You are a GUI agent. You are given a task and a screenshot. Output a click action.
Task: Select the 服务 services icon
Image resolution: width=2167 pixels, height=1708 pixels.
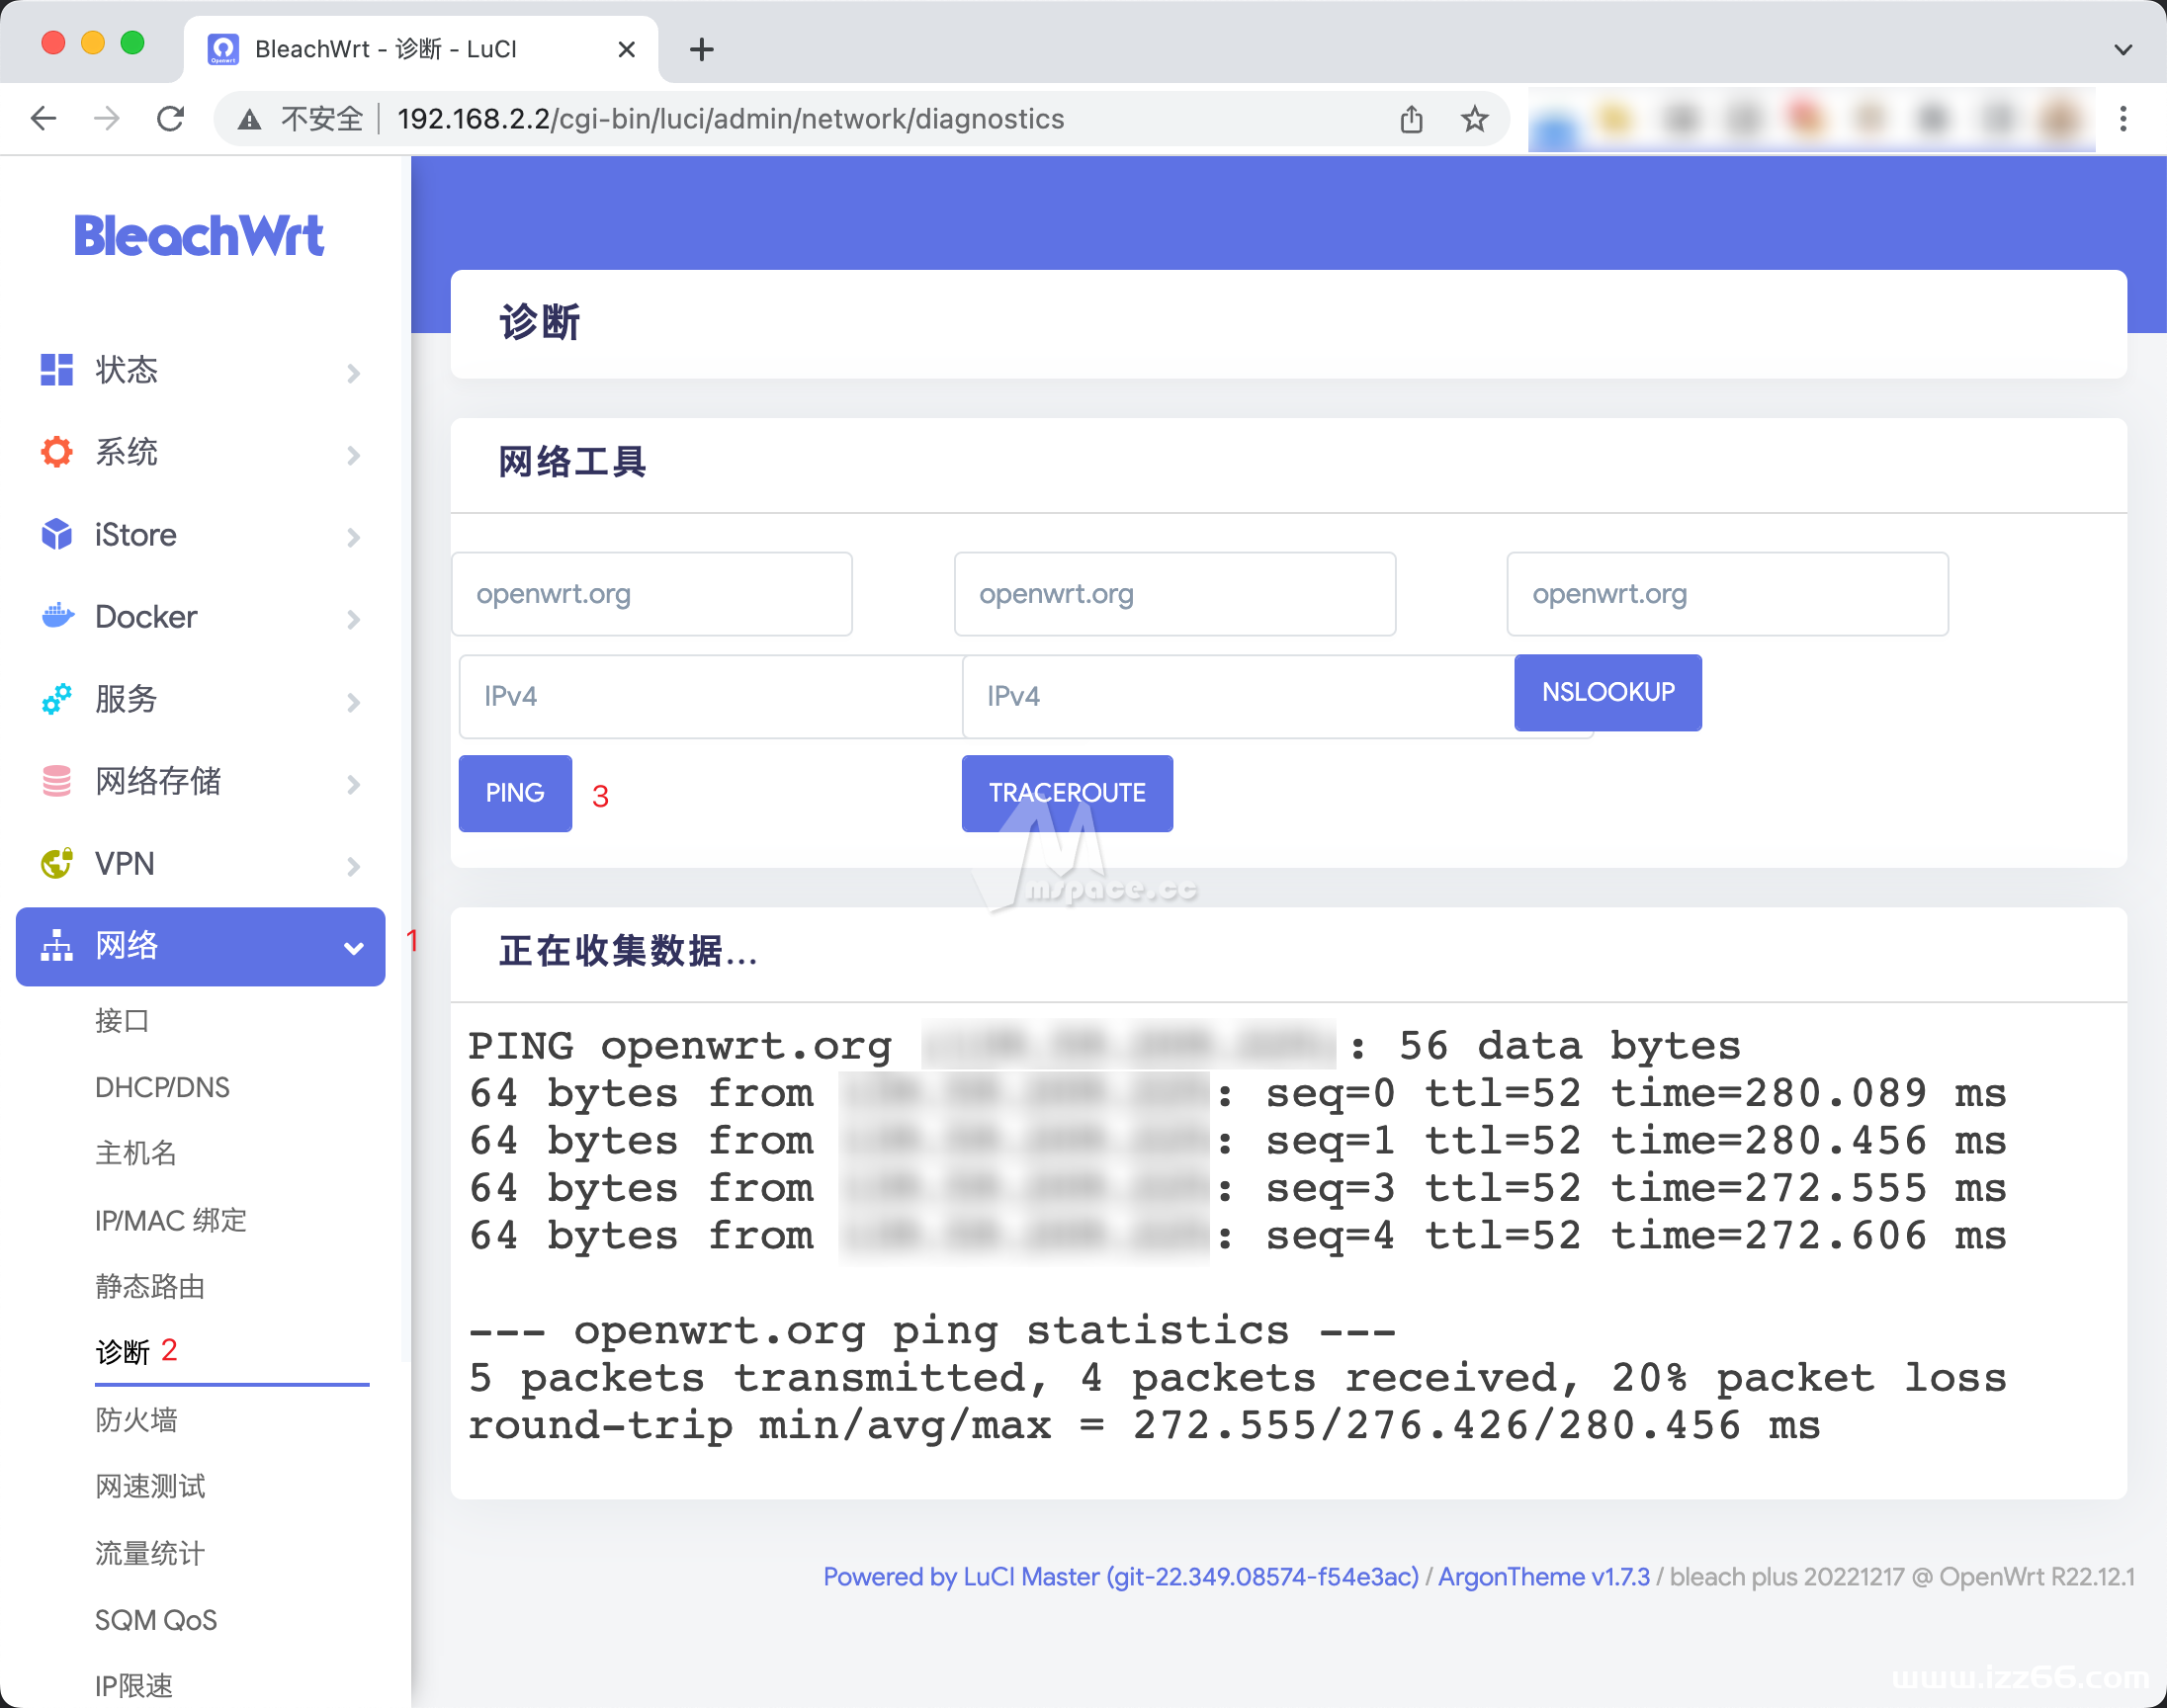(56, 699)
